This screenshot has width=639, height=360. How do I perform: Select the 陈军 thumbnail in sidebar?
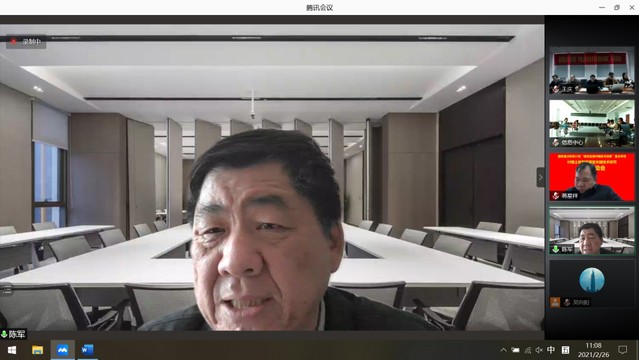(592, 230)
